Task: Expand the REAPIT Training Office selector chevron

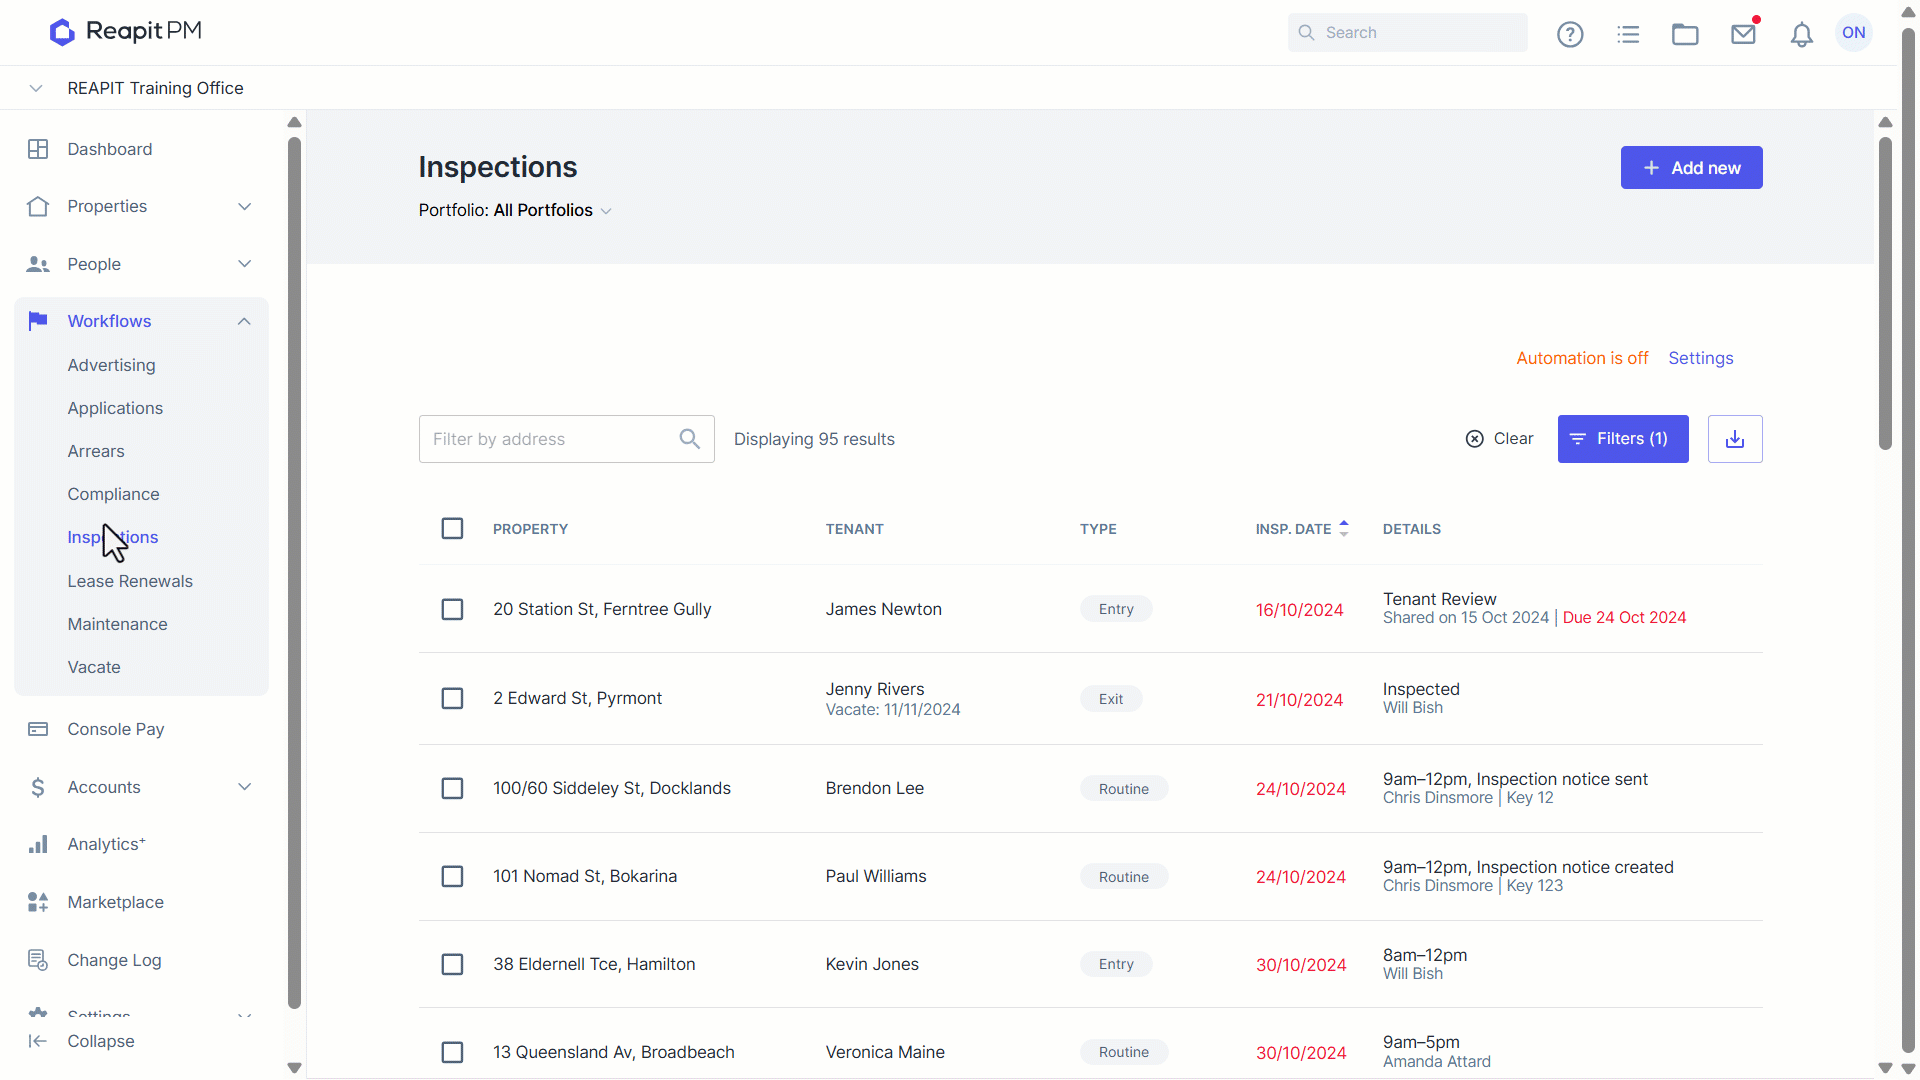Action: (36, 88)
